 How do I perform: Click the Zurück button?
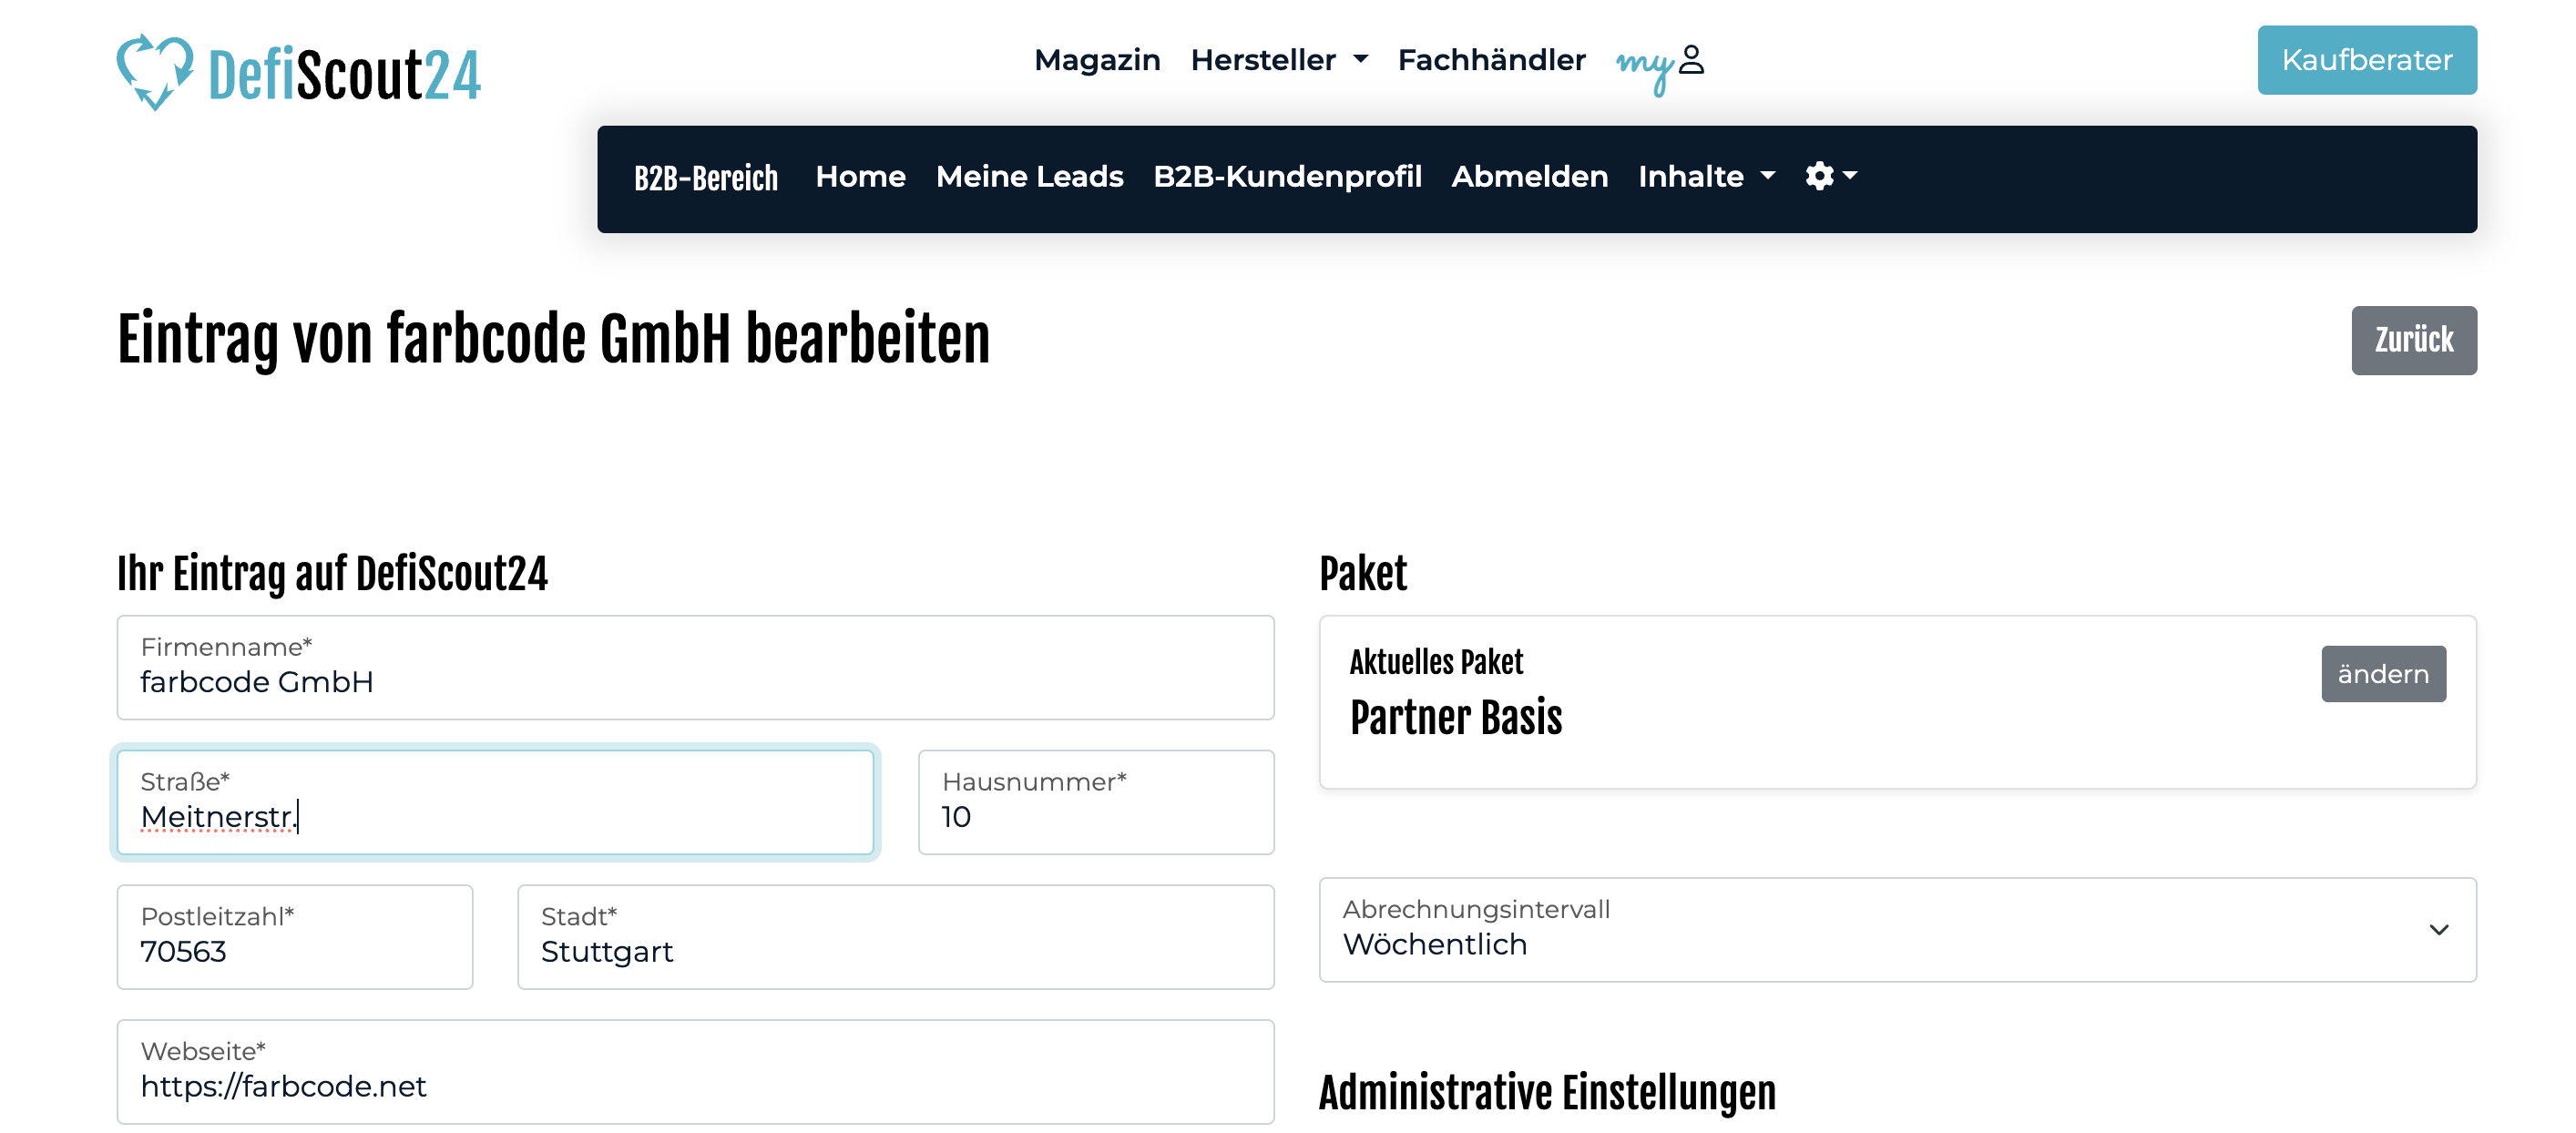[2413, 340]
